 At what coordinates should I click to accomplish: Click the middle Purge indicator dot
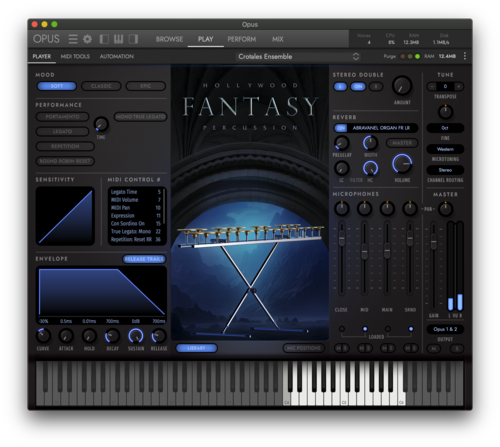click(x=410, y=56)
